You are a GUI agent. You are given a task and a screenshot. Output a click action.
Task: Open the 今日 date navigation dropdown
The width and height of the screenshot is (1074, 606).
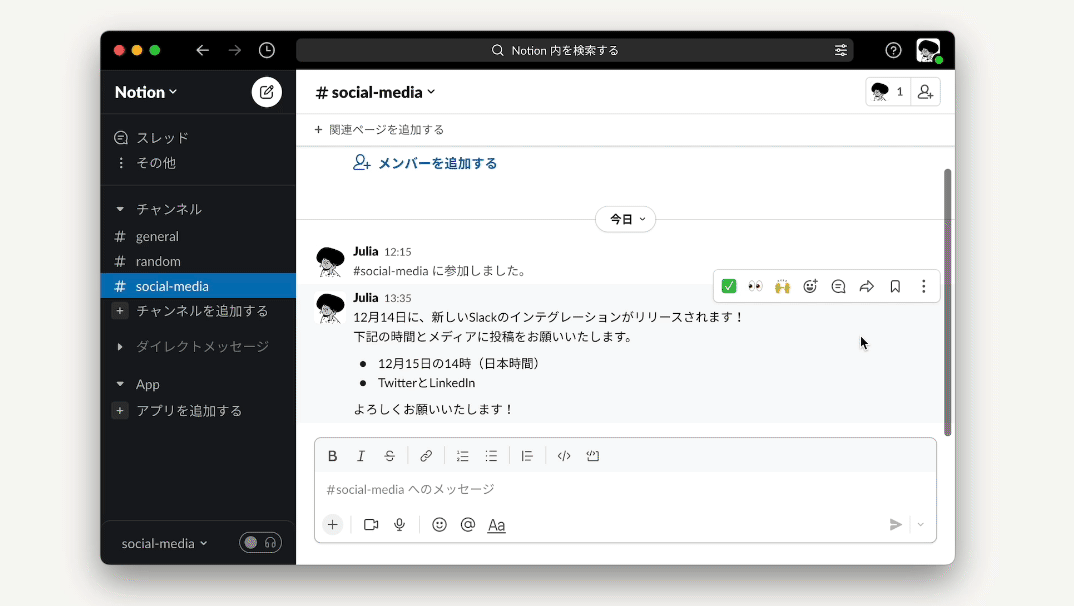click(625, 219)
